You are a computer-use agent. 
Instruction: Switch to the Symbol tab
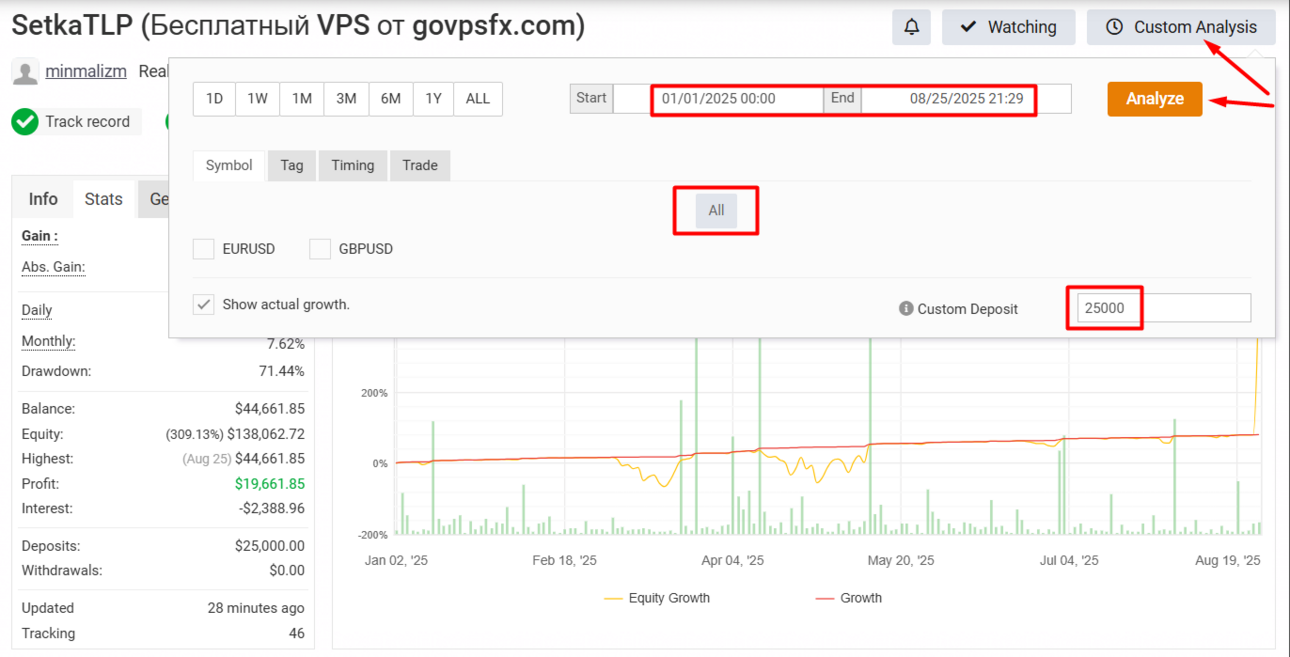229,166
